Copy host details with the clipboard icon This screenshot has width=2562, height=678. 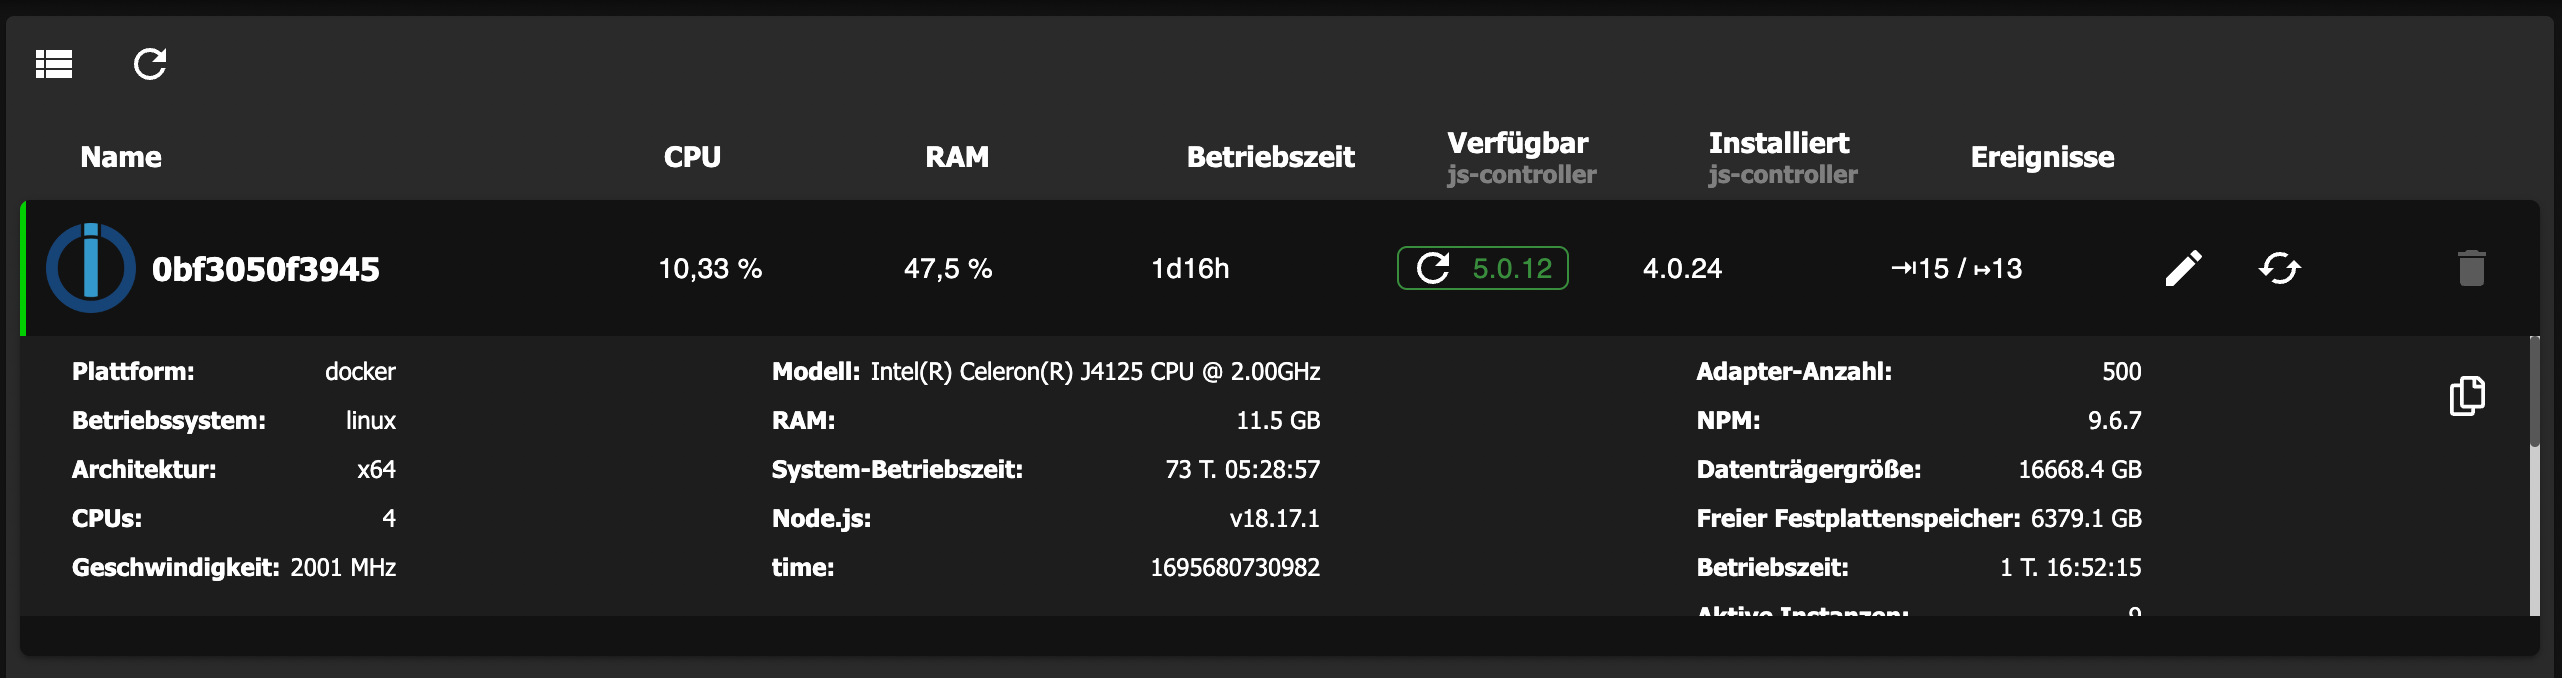[2467, 396]
